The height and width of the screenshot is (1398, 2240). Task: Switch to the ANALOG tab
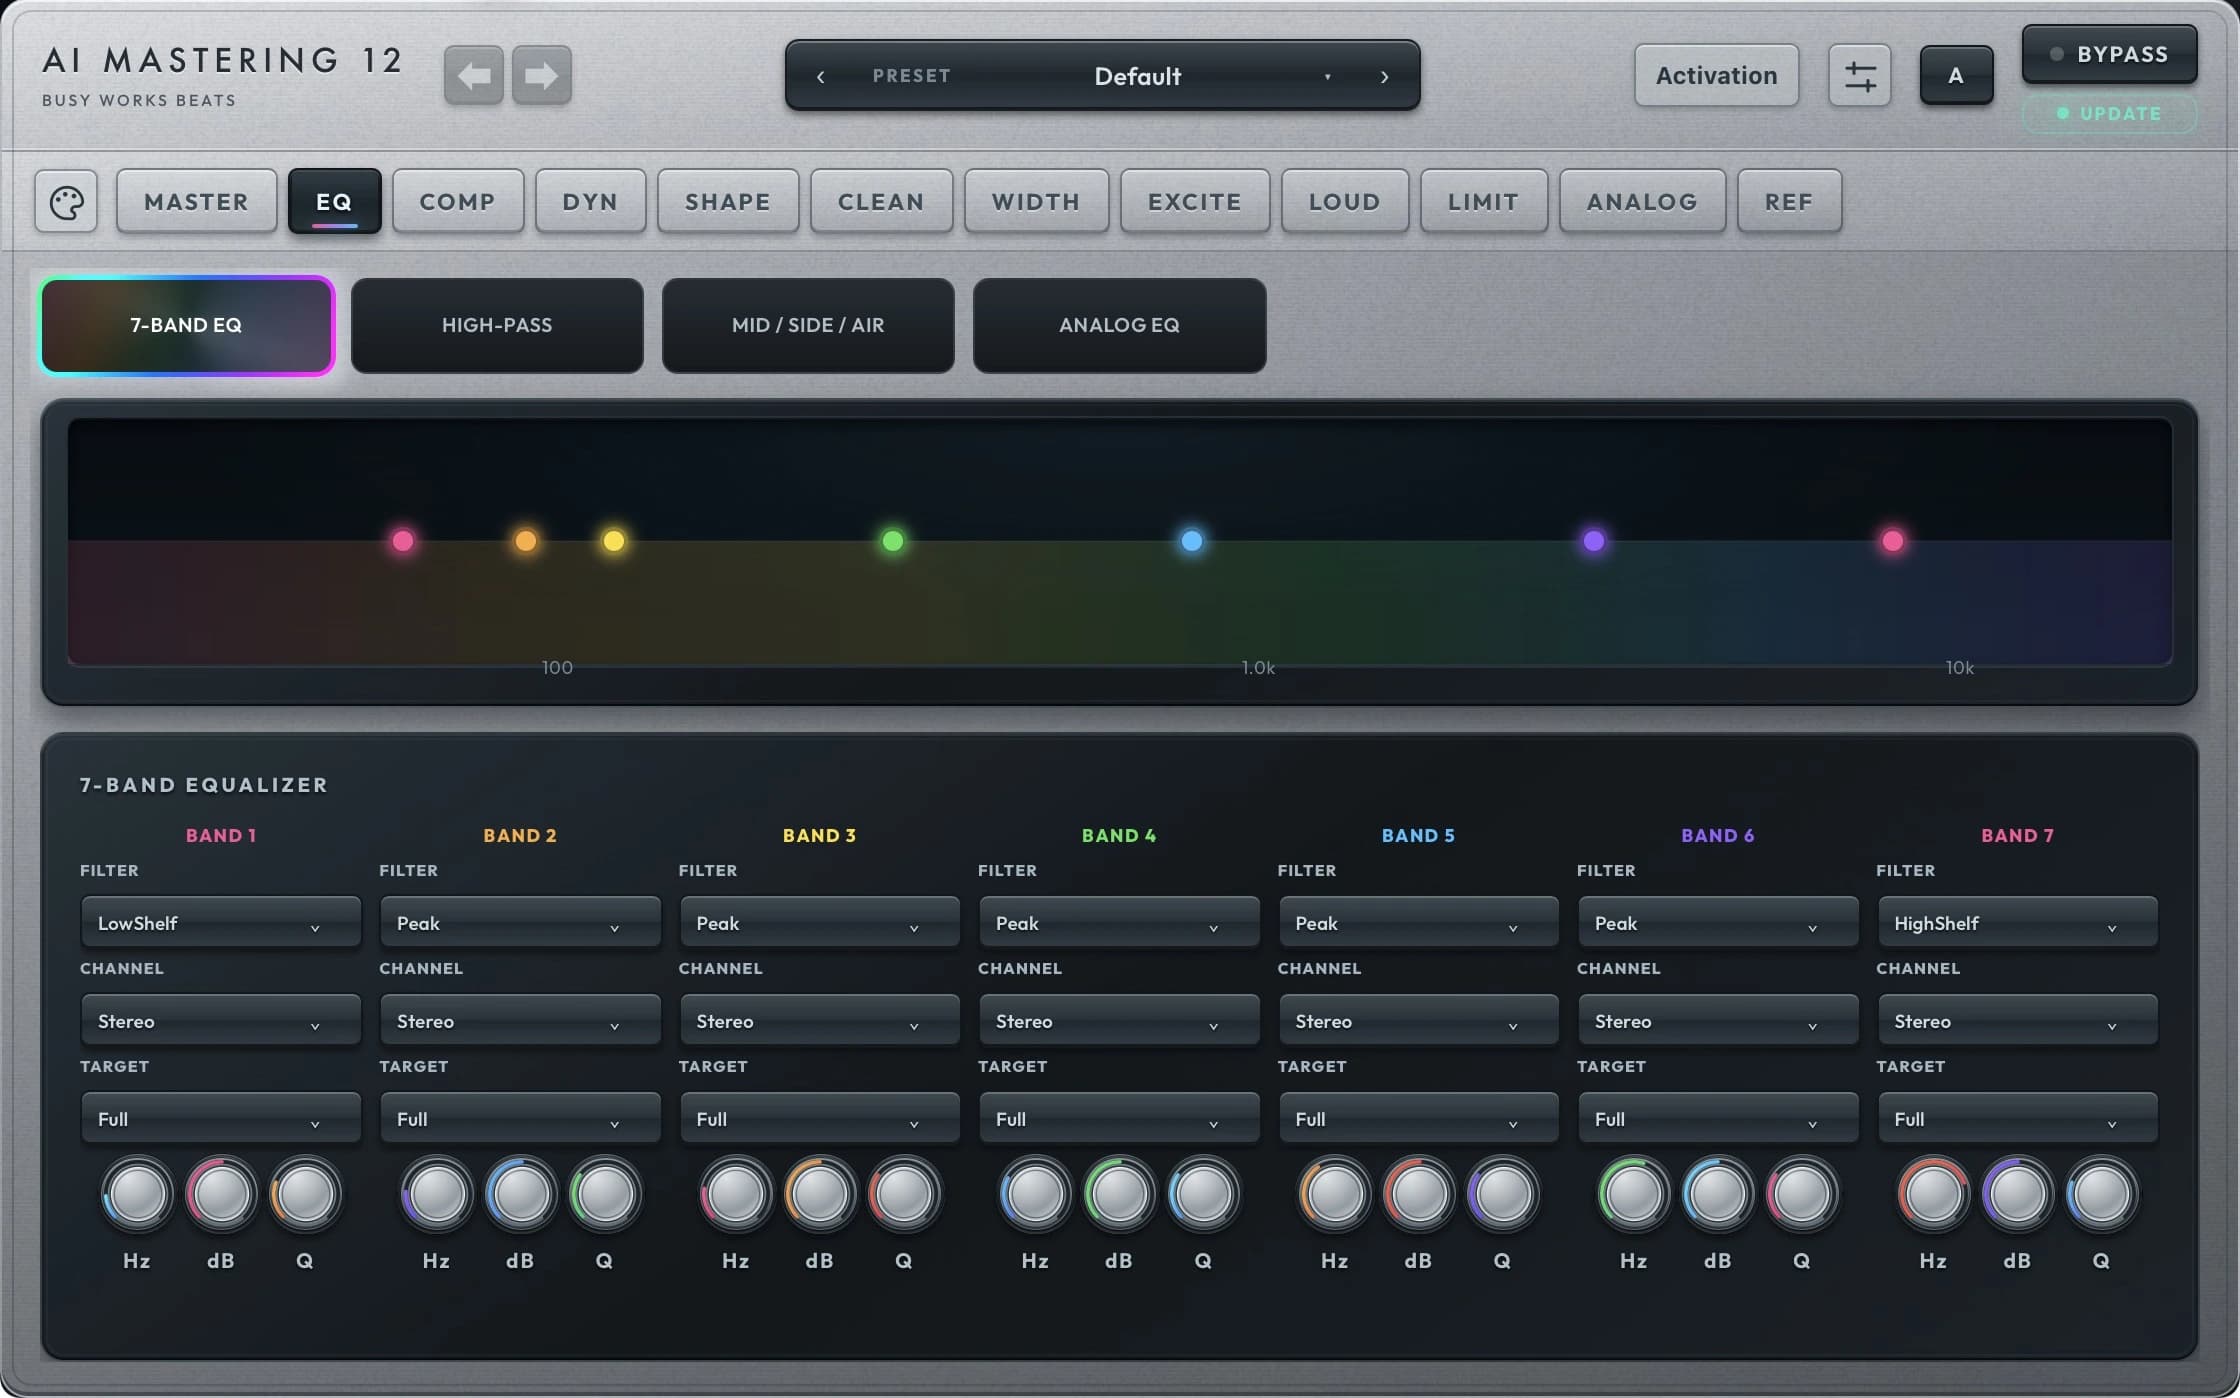[1642, 202]
